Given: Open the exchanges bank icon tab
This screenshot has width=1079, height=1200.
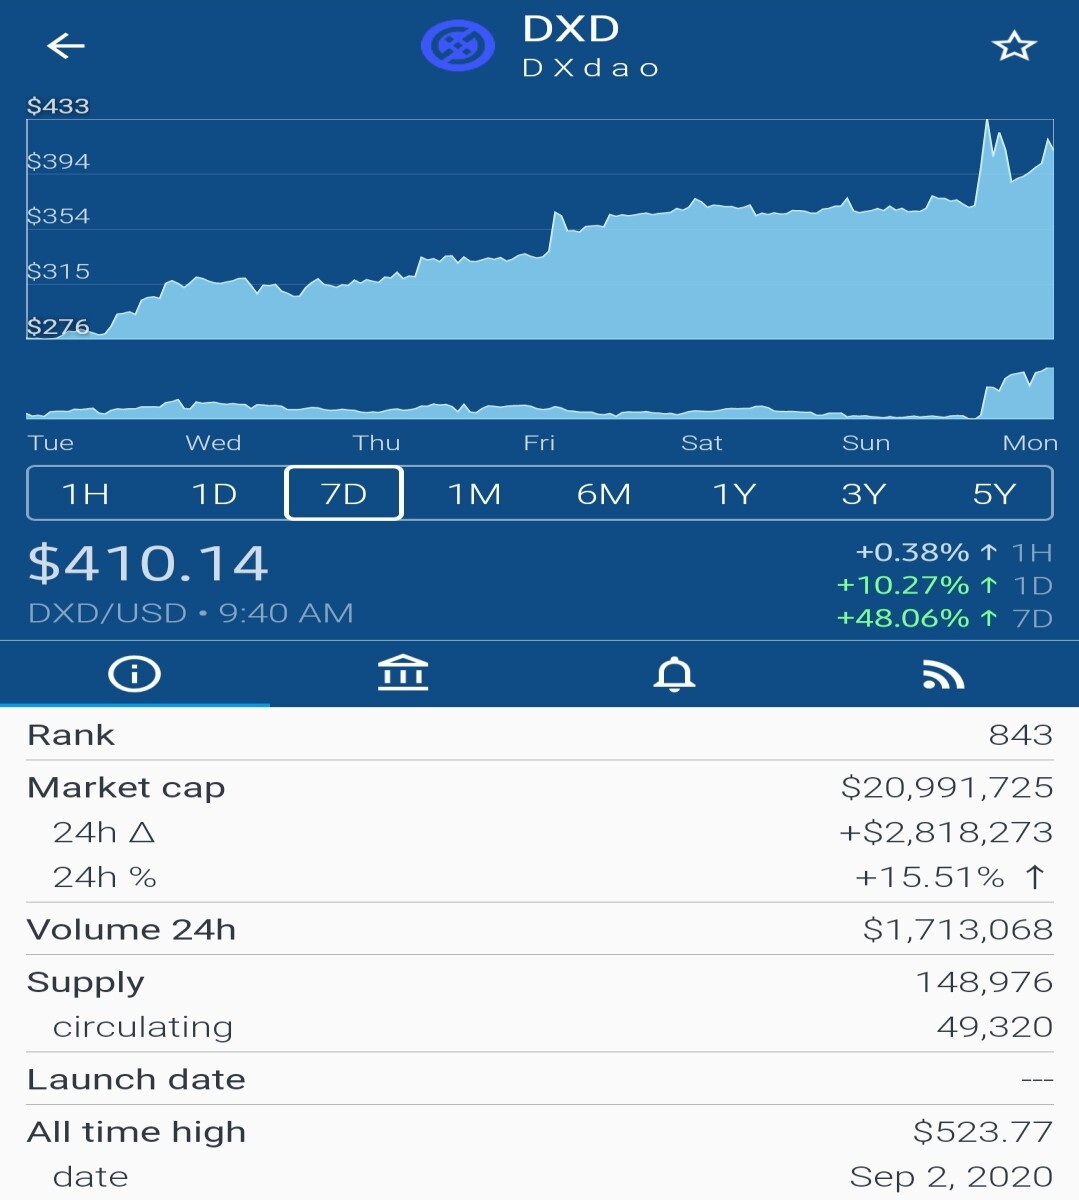Looking at the screenshot, I should (x=403, y=674).
